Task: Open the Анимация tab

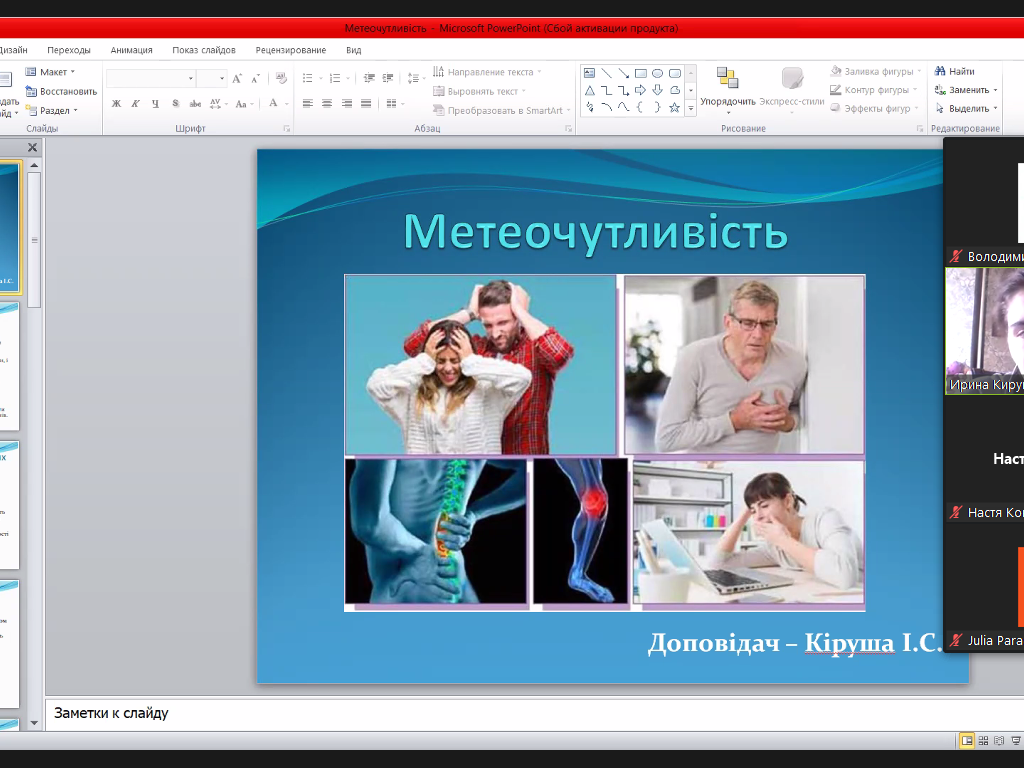Action: click(x=131, y=50)
